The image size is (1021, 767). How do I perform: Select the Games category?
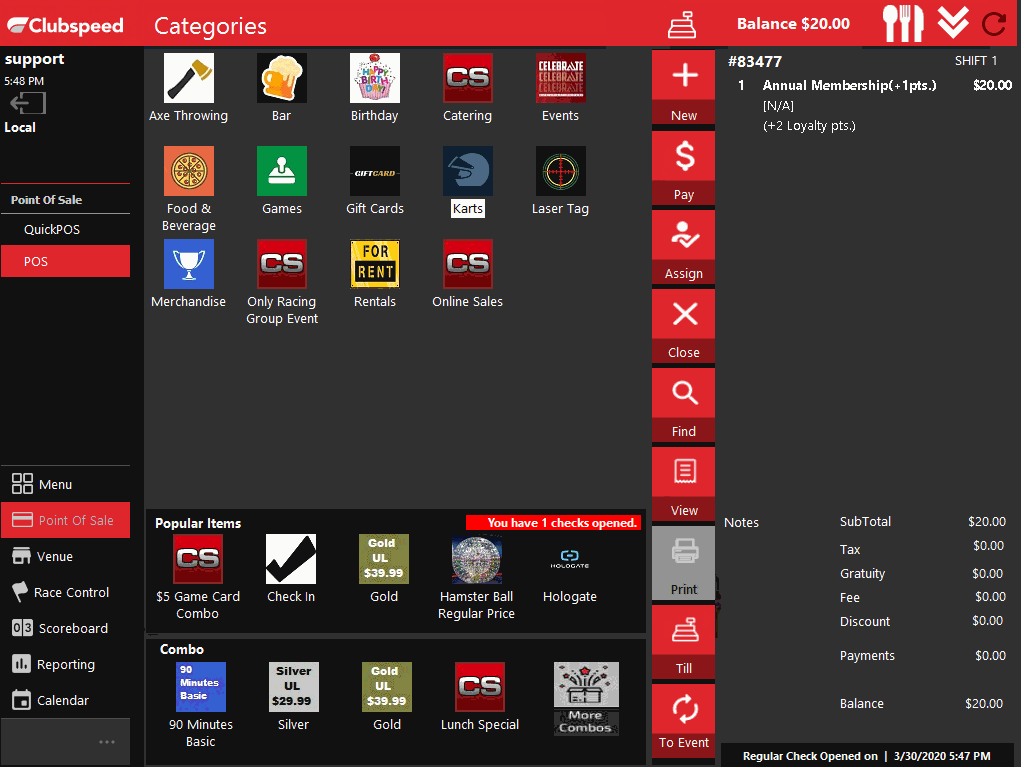pyautogui.click(x=281, y=181)
